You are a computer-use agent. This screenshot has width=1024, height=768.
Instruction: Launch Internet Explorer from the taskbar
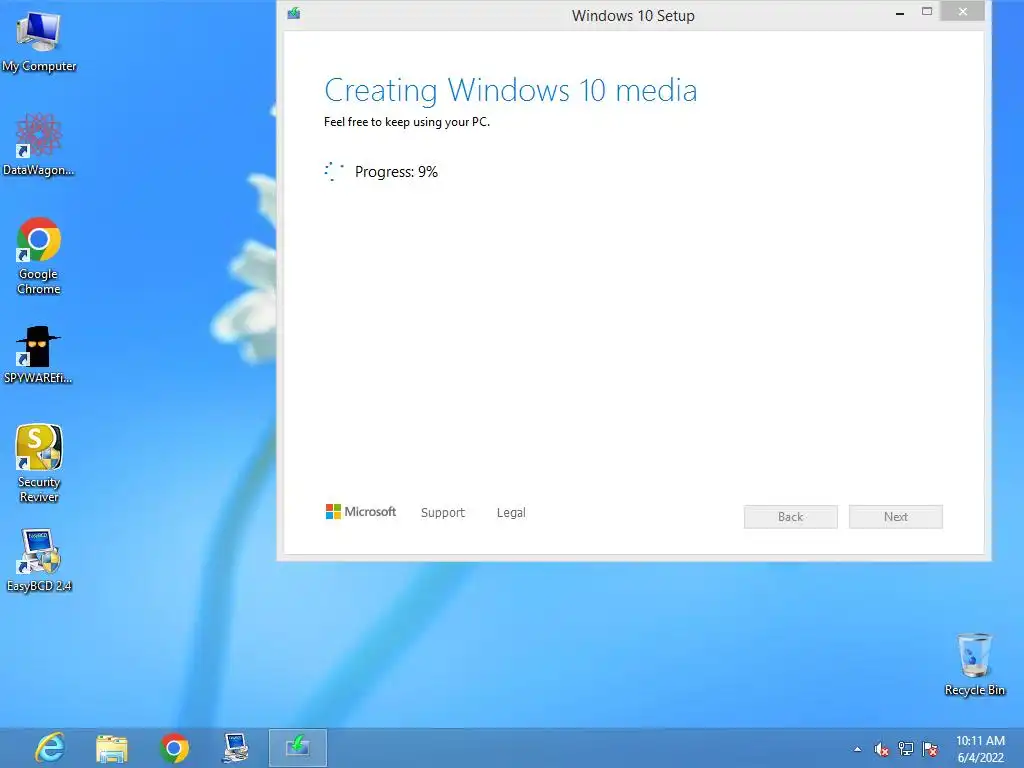pos(50,748)
